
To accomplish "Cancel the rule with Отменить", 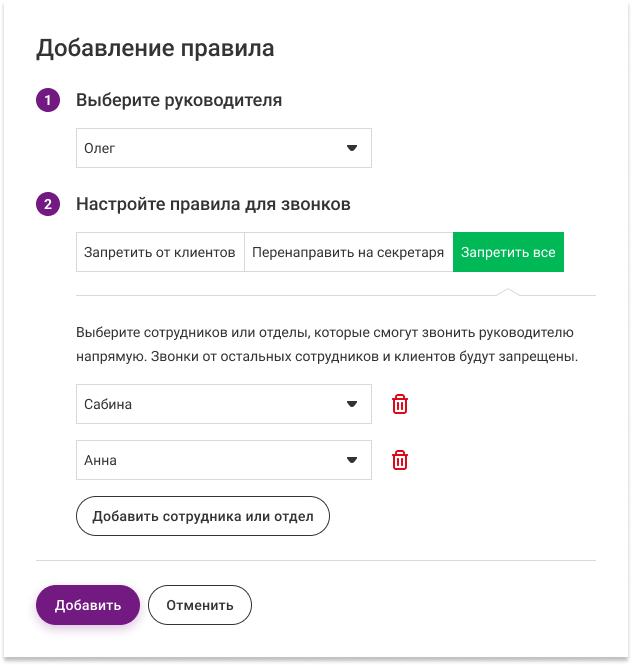I will (x=200, y=605).
